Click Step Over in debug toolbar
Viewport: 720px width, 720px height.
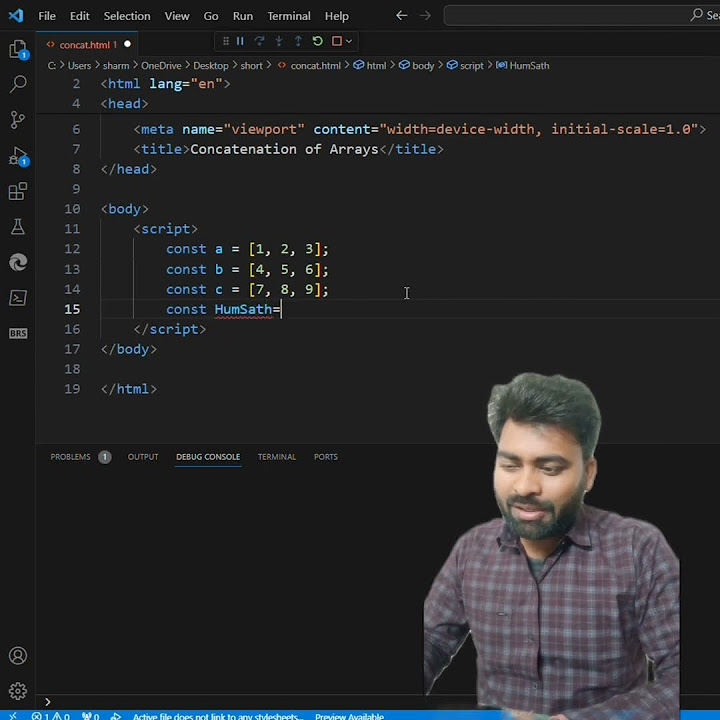tap(259, 41)
